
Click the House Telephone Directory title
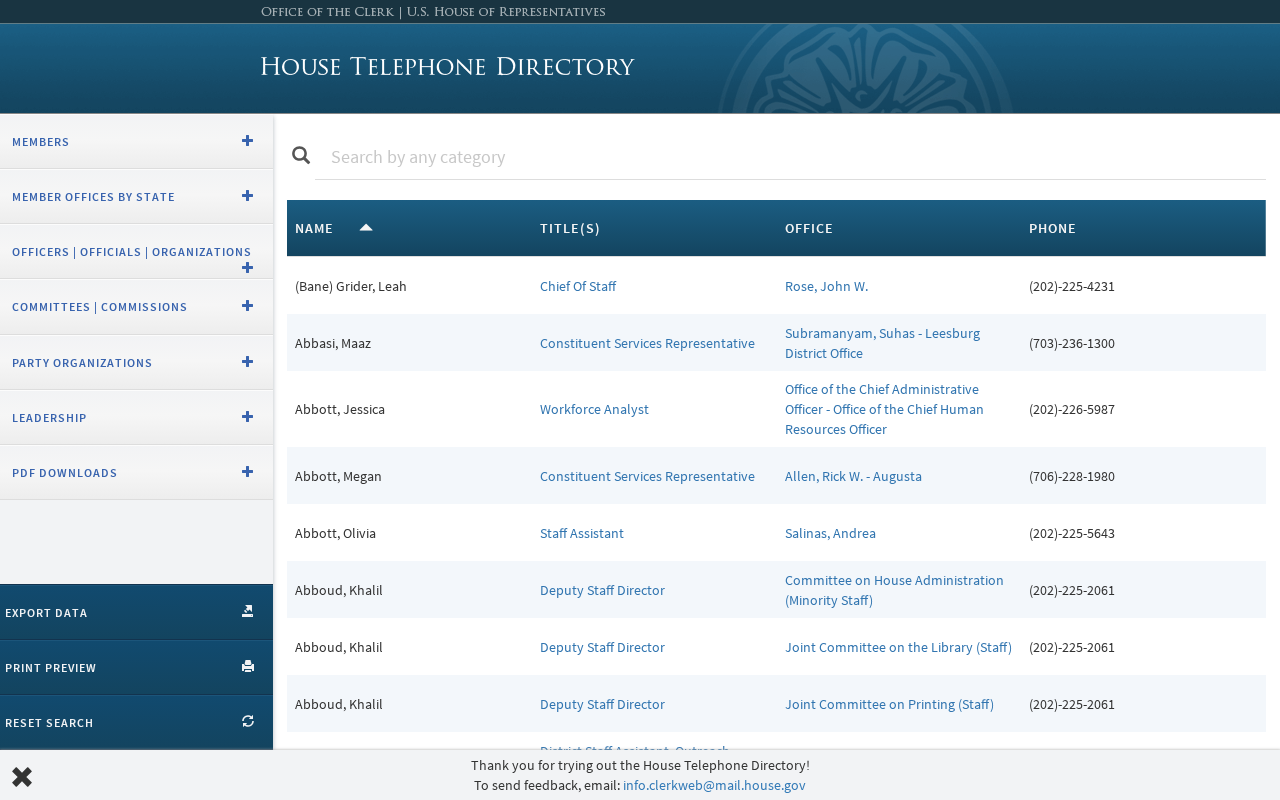(x=447, y=67)
